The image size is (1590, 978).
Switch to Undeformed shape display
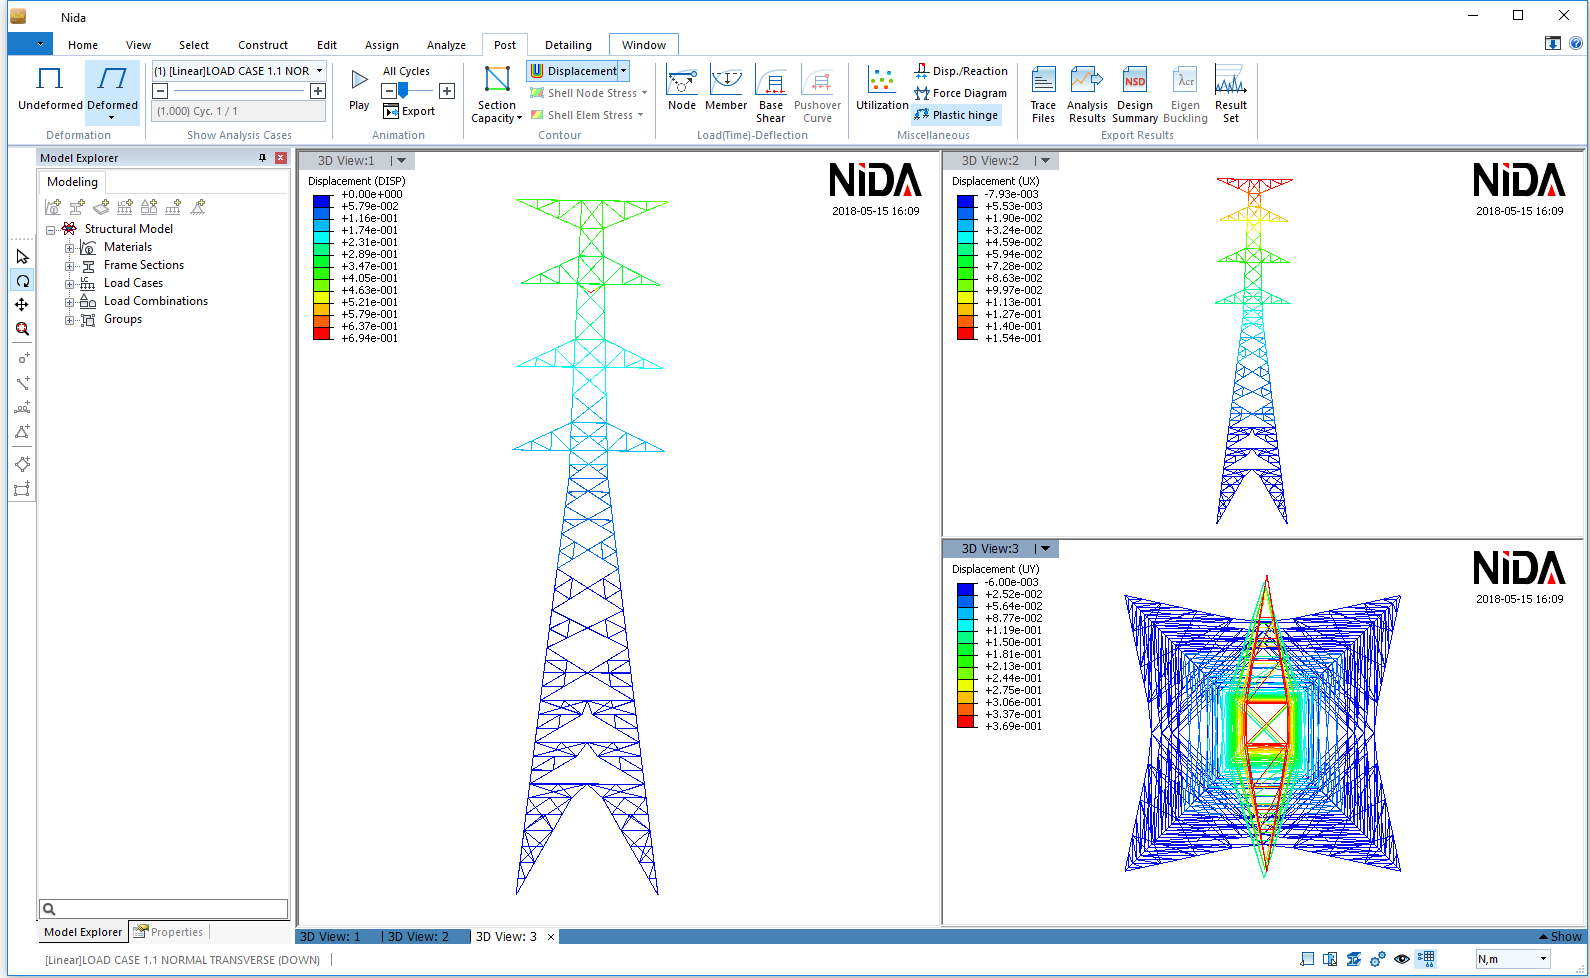pos(50,89)
